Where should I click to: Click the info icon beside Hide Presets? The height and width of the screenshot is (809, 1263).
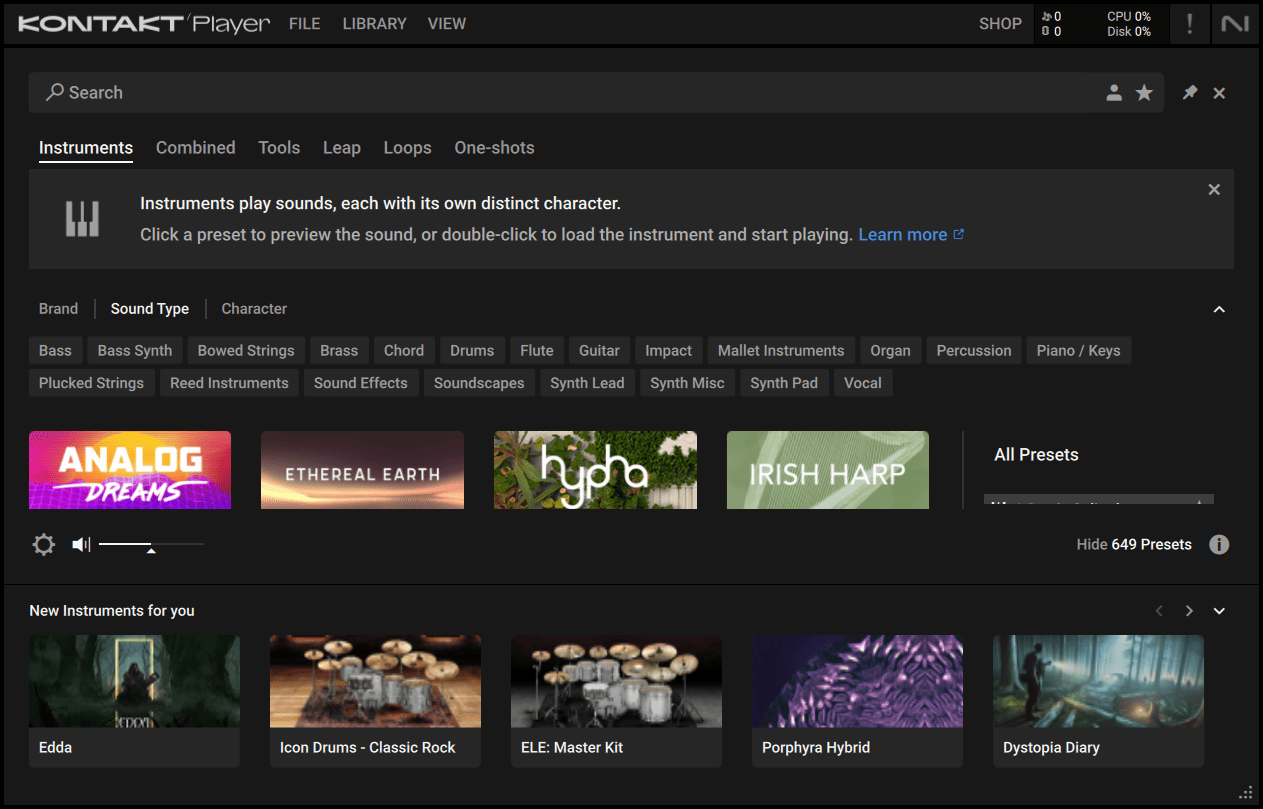pos(1219,545)
